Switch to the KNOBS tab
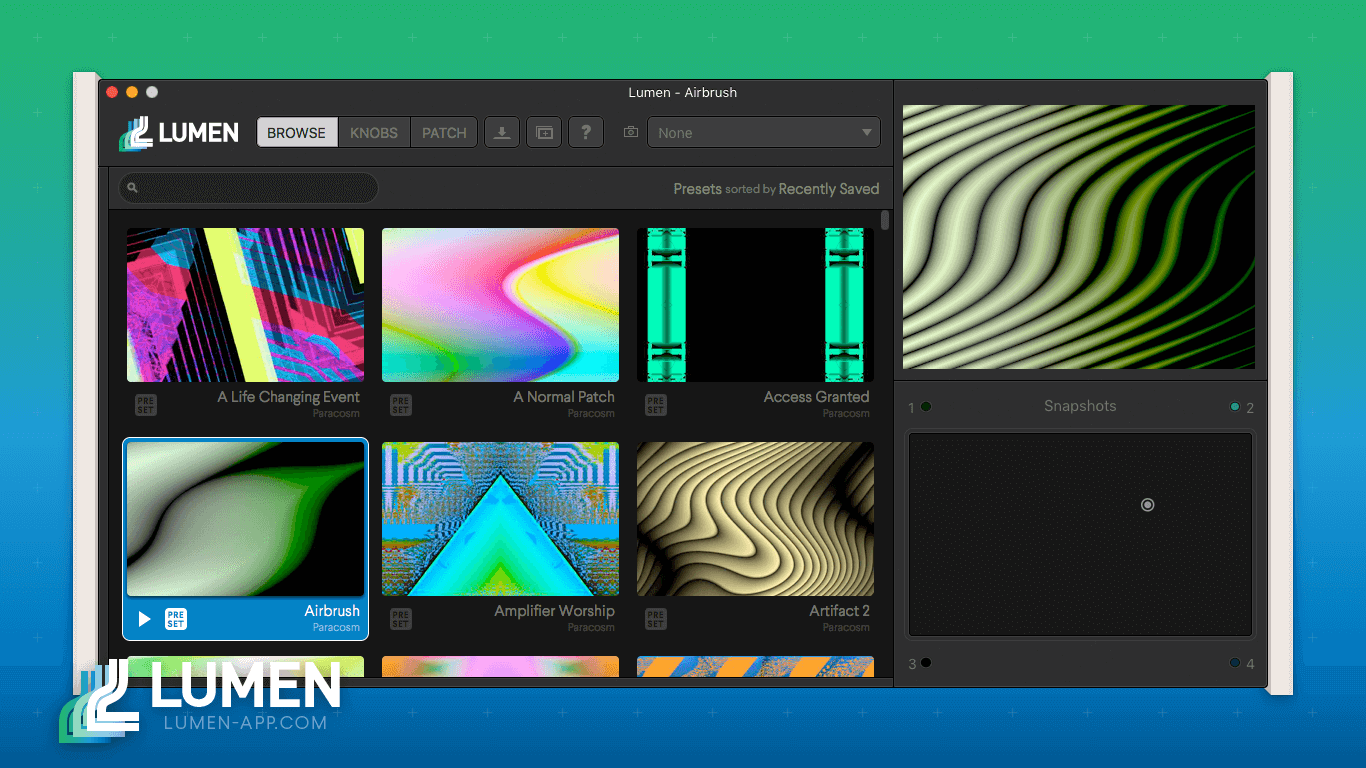Image resolution: width=1366 pixels, height=768 pixels. coord(374,132)
